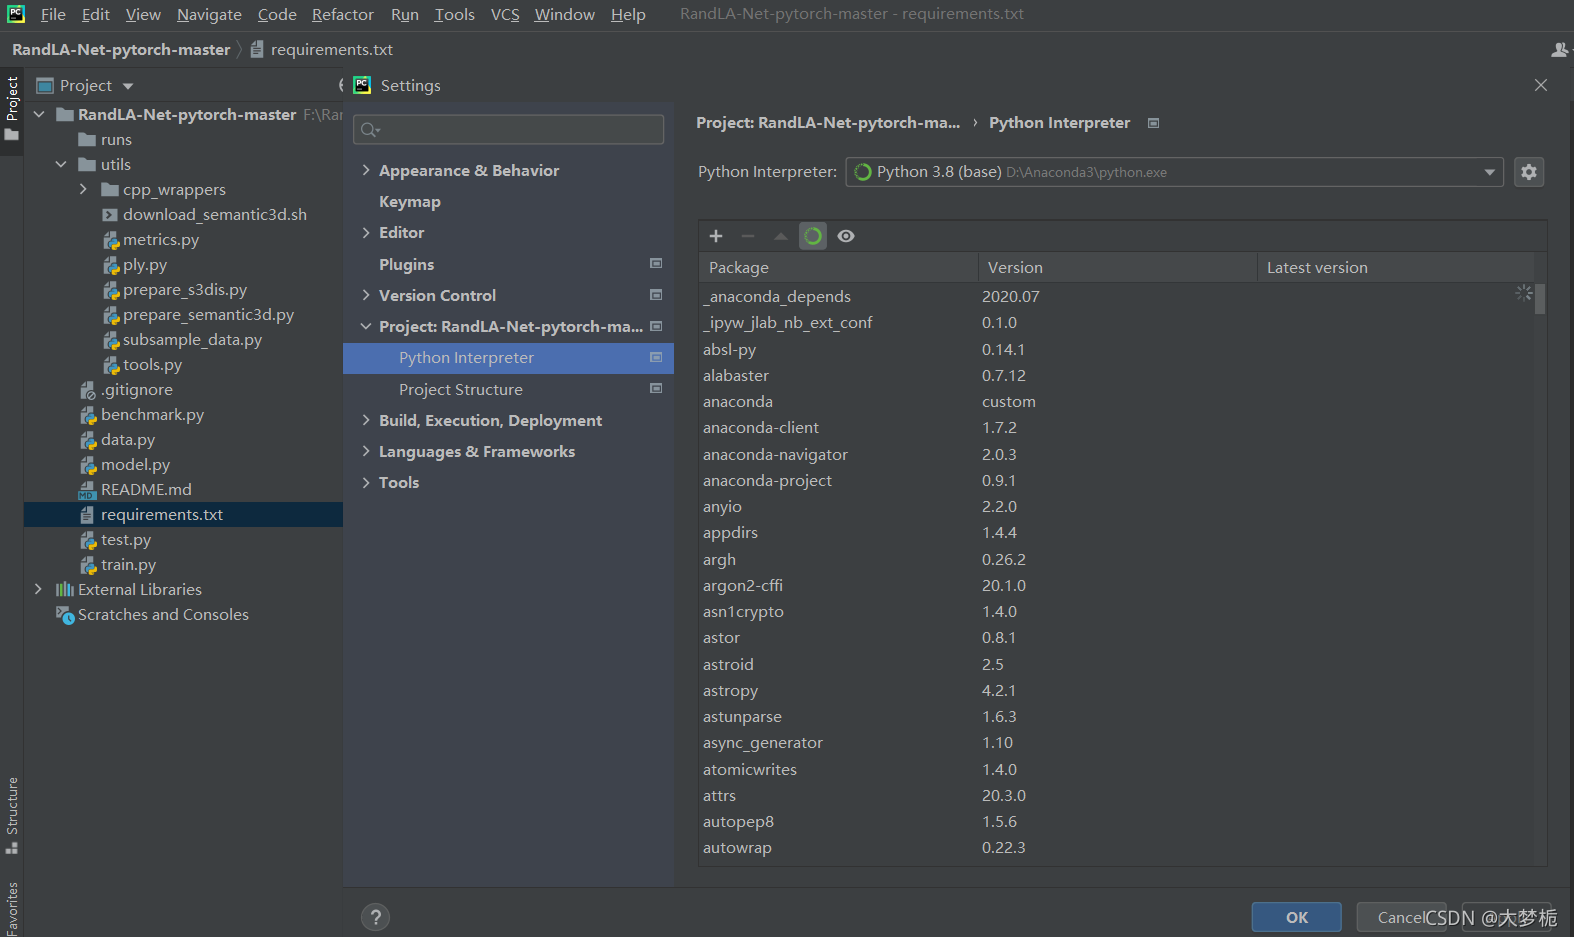Open the Structure tool window tab
Screen dimensions: 1574x937
12,815
